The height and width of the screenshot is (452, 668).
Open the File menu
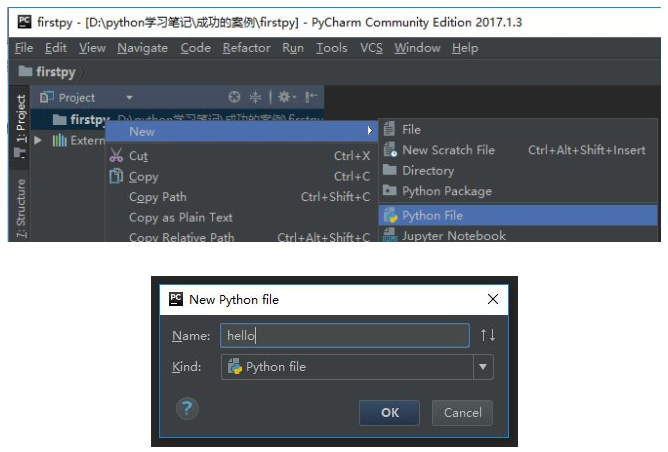[x=24, y=48]
